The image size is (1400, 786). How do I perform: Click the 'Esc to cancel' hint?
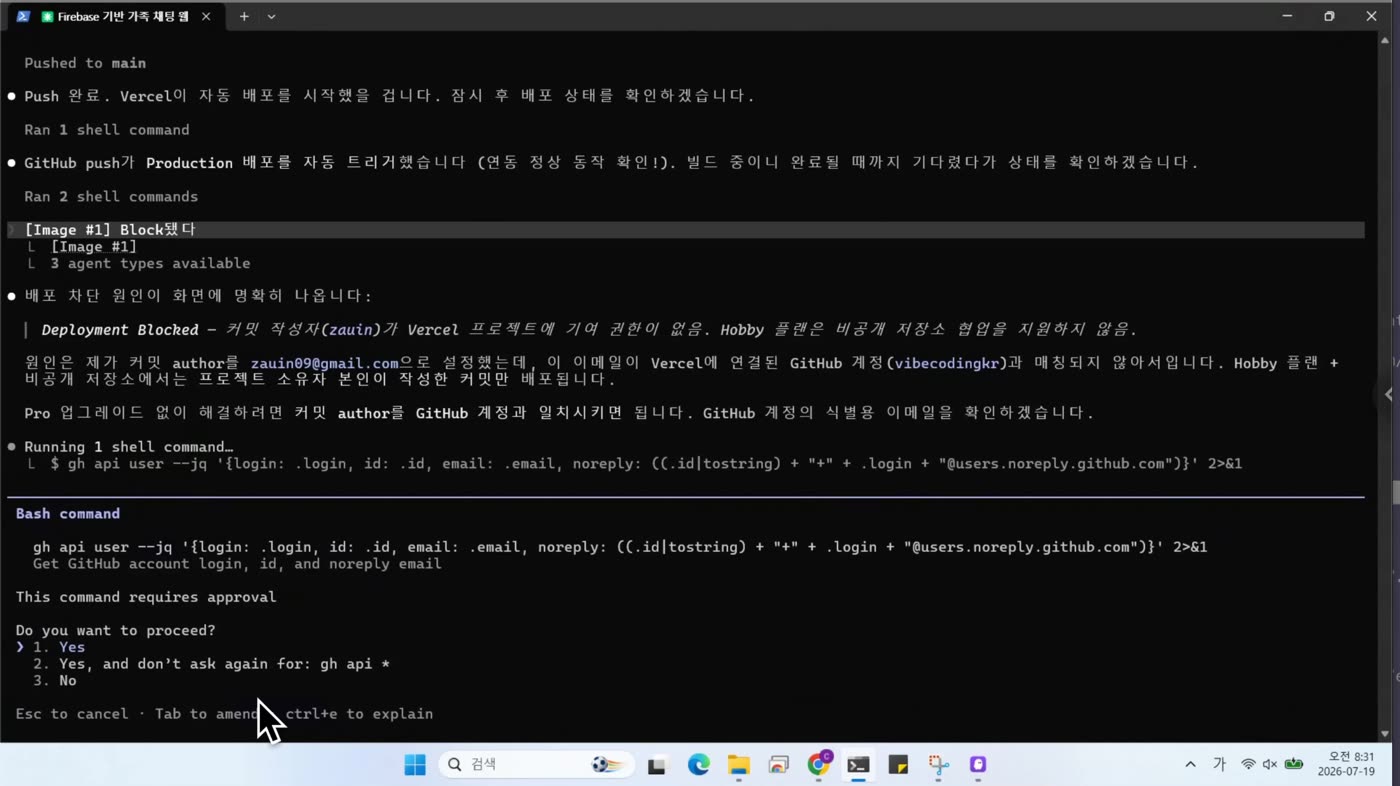[x=72, y=714]
